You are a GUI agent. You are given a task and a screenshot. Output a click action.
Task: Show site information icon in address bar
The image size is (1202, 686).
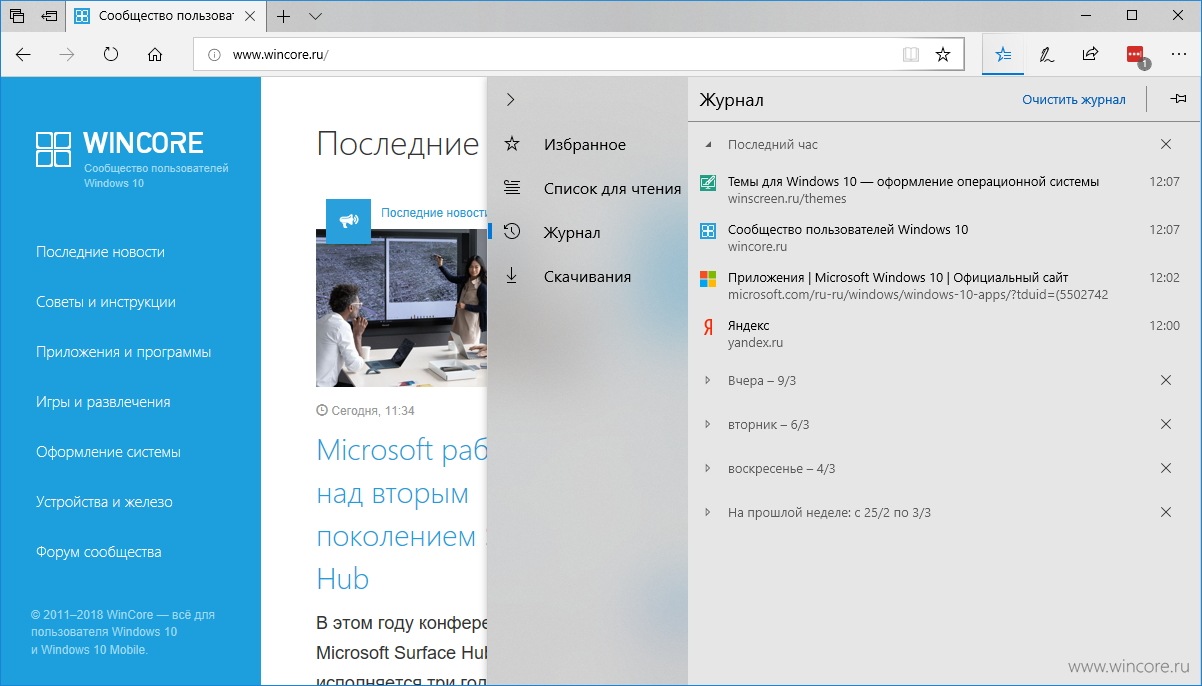pos(213,55)
